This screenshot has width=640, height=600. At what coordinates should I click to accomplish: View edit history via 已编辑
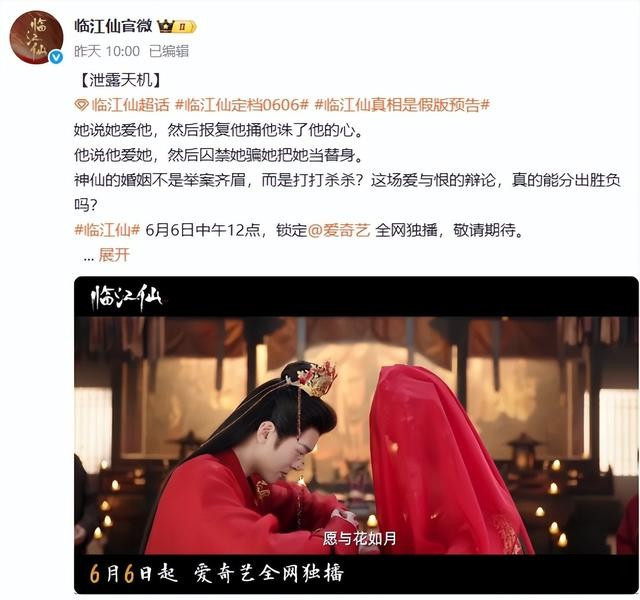pos(169,51)
